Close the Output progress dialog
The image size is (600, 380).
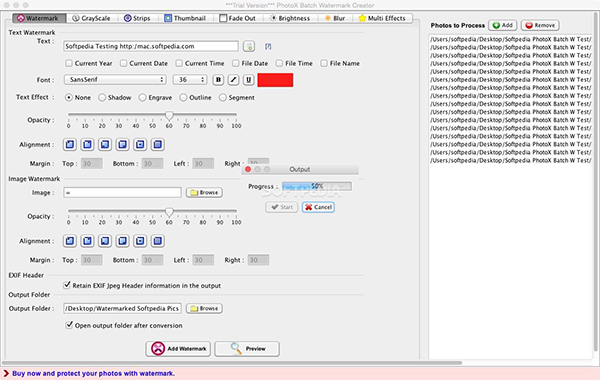click(248, 169)
